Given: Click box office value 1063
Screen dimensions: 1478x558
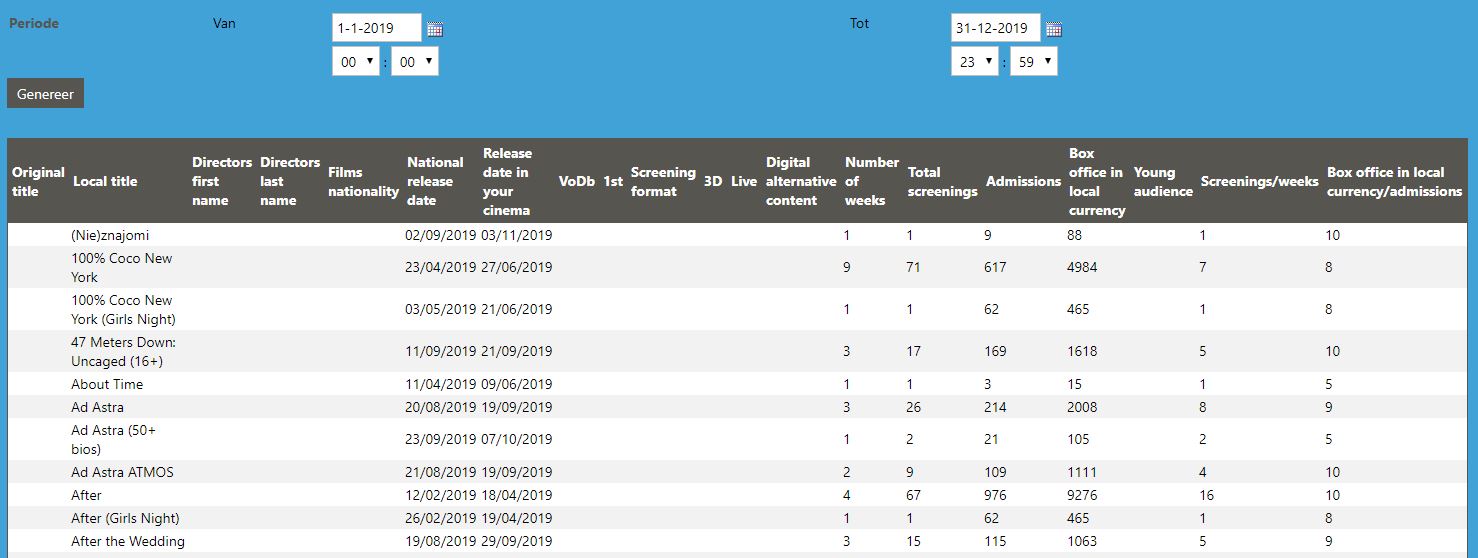Looking at the screenshot, I should pyautogui.click(x=1082, y=541).
